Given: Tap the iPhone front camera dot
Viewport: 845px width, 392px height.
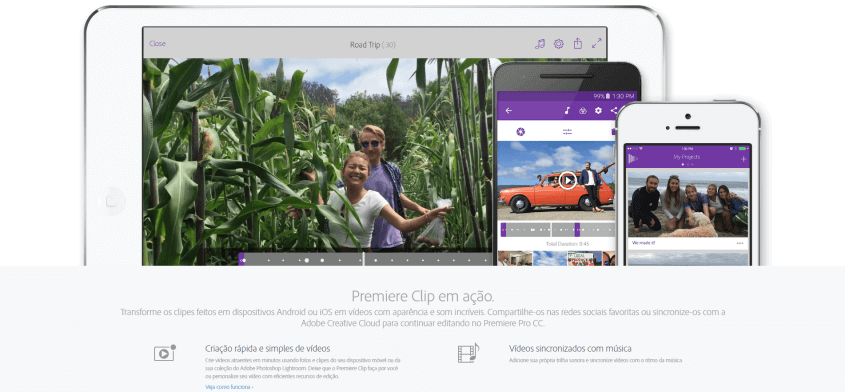Looking at the screenshot, I should click(688, 116).
